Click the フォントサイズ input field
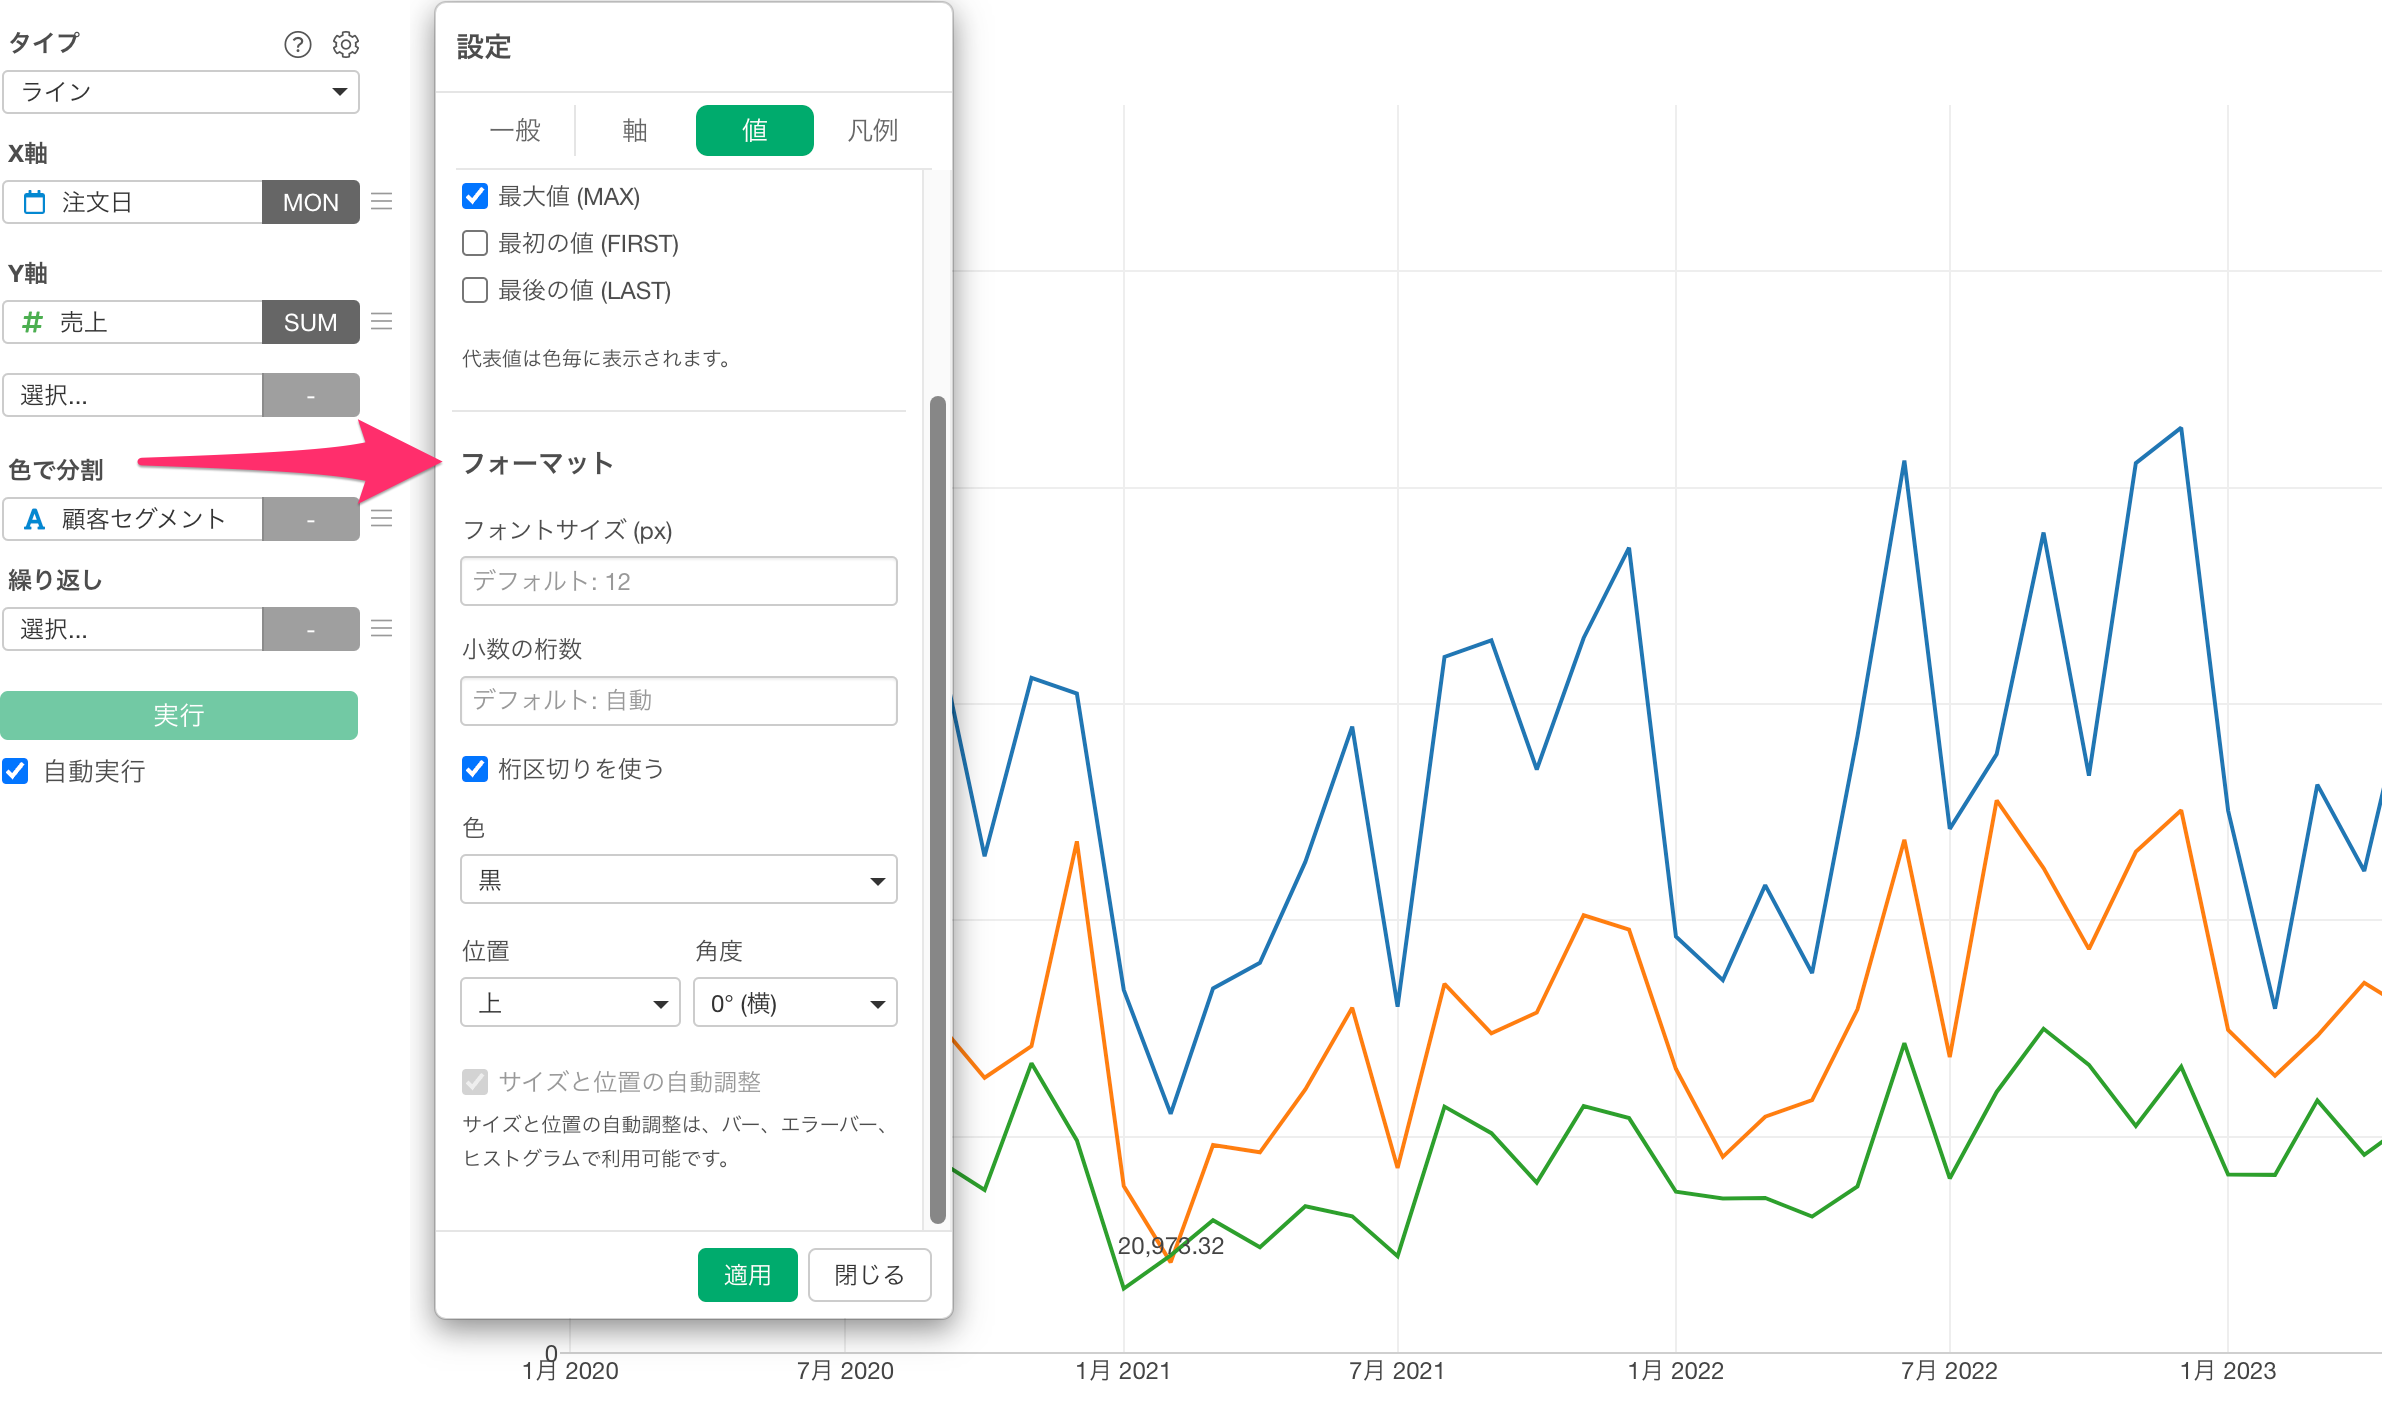The image size is (2382, 1404). point(678,581)
